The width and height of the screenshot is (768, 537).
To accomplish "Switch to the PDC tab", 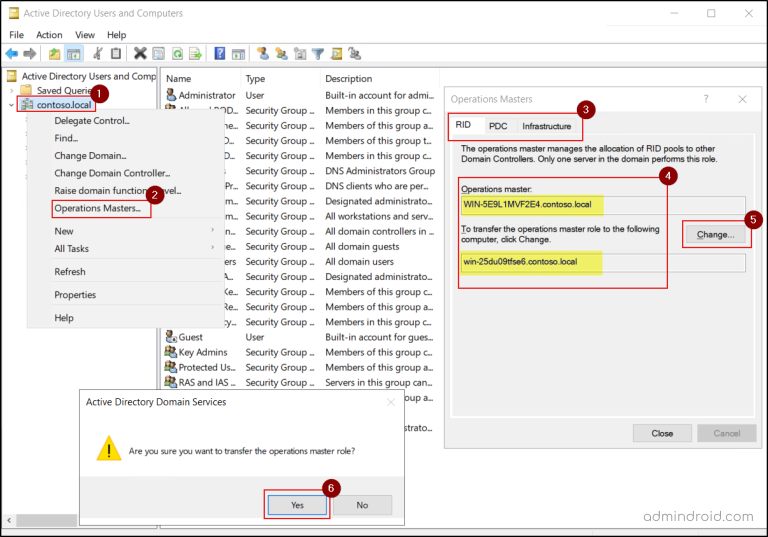I will (x=498, y=126).
